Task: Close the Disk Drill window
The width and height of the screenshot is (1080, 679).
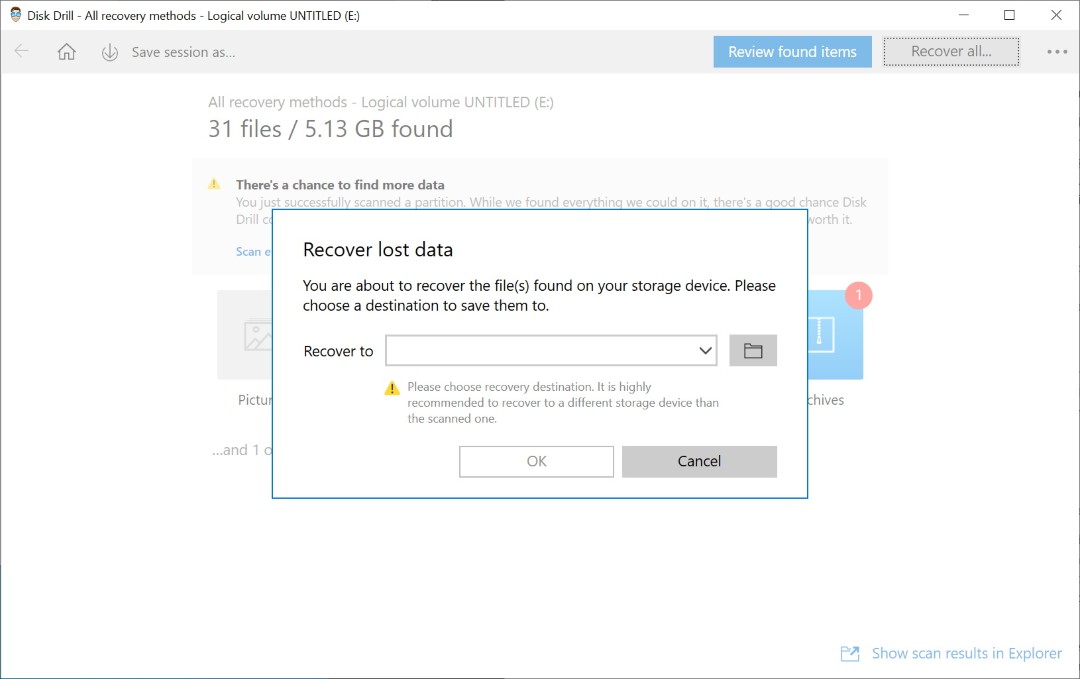Action: point(1056,14)
